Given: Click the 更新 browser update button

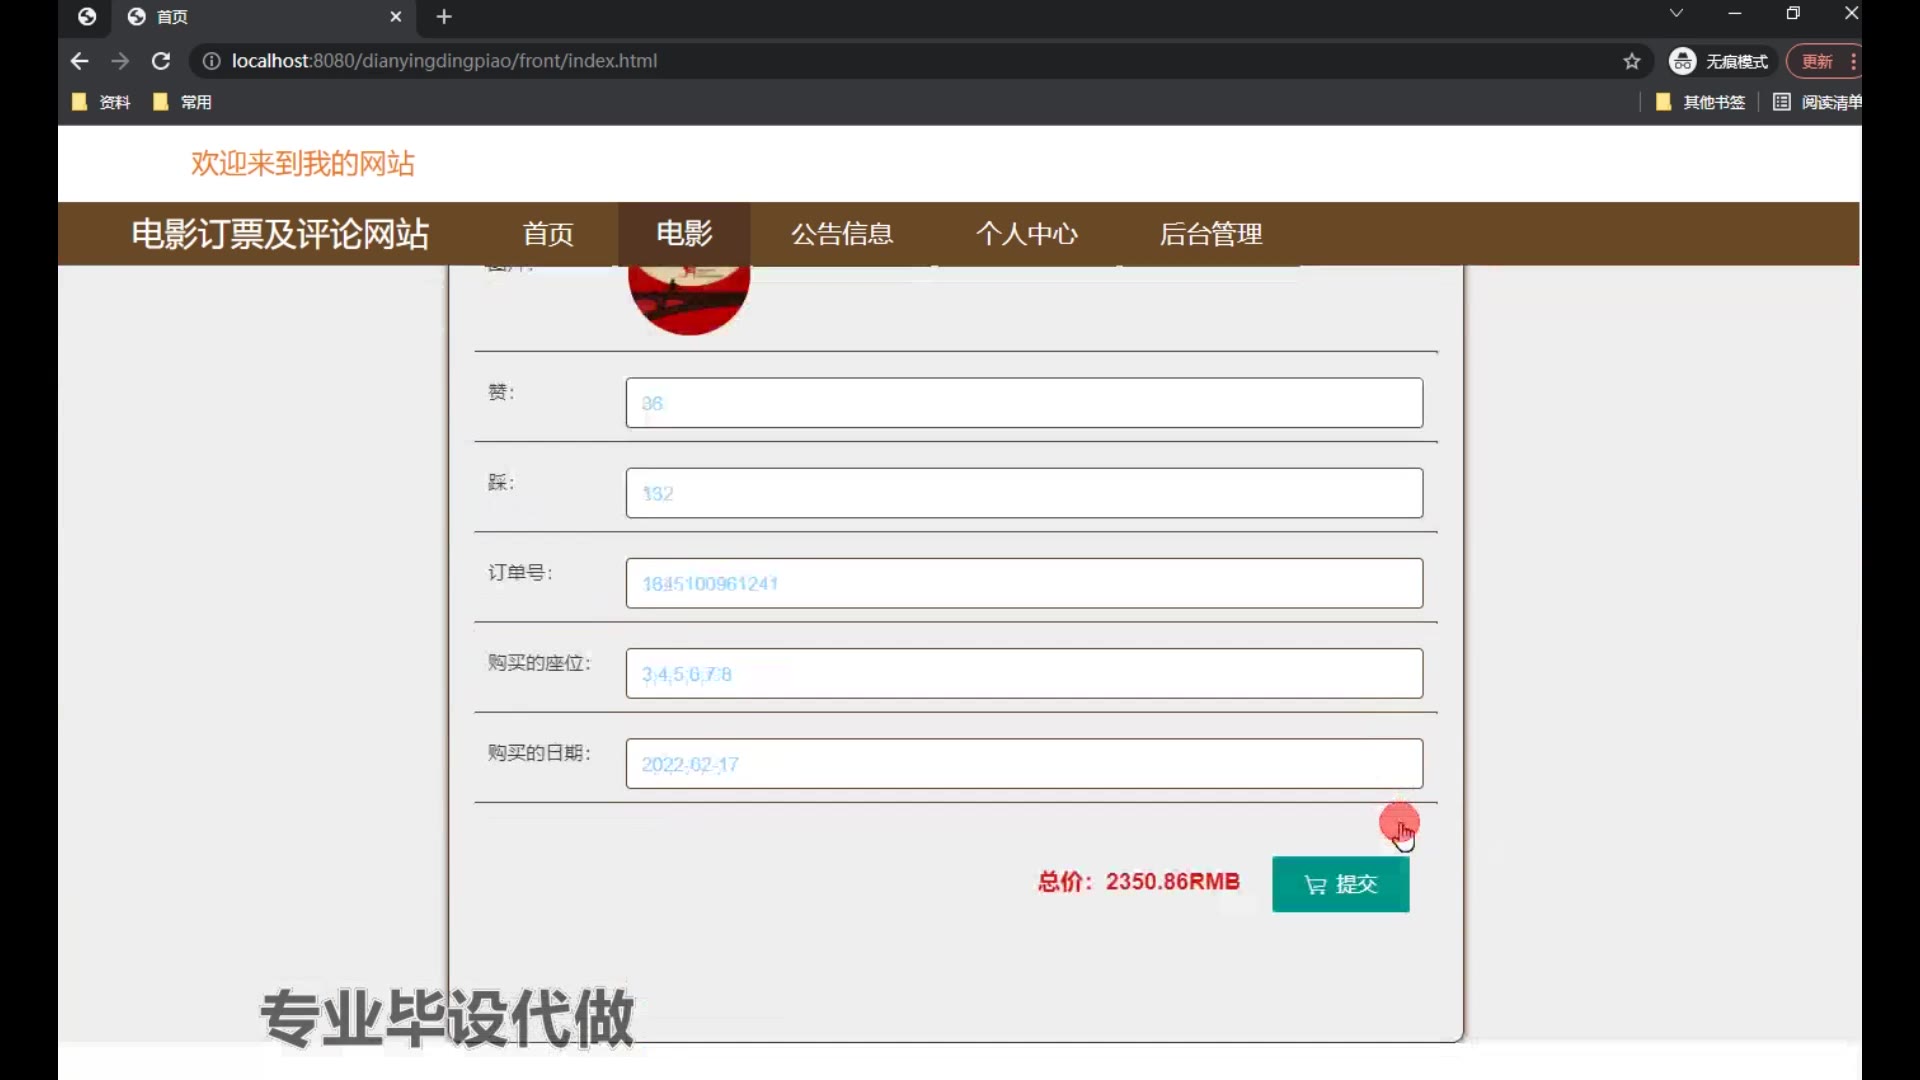Looking at the screenshot, I should point(1817,61).
